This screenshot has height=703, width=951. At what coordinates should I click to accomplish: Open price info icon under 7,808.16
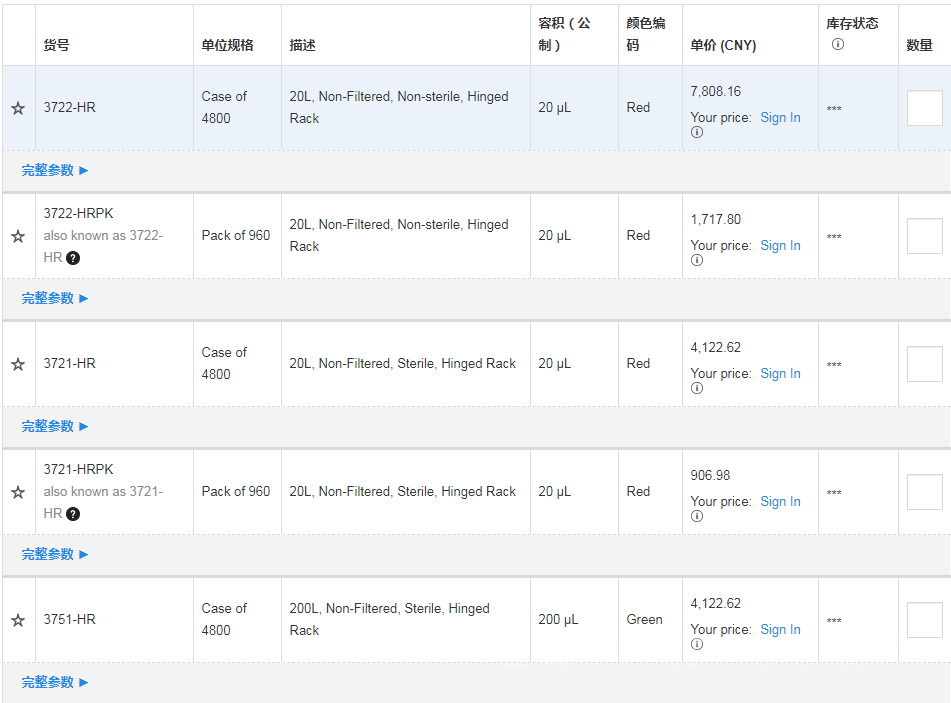697,132
